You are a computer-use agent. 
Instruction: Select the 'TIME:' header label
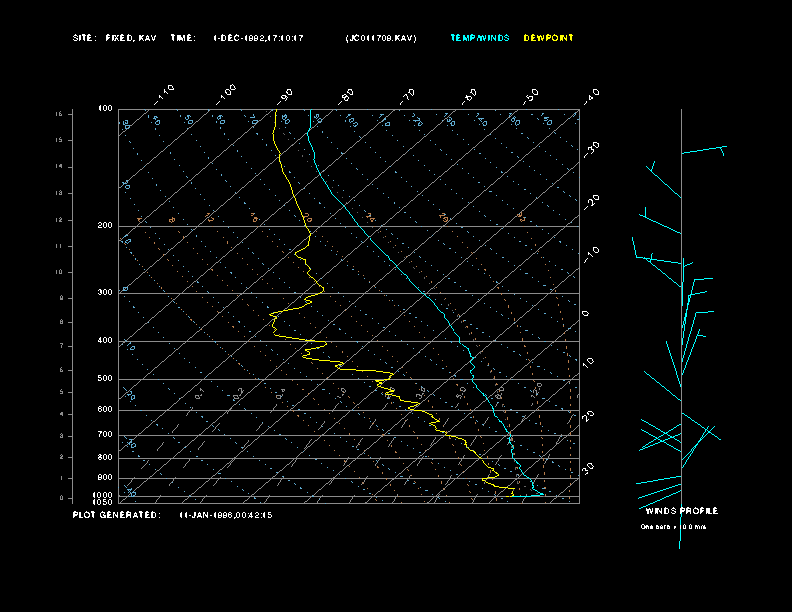(x=183, y=38)
